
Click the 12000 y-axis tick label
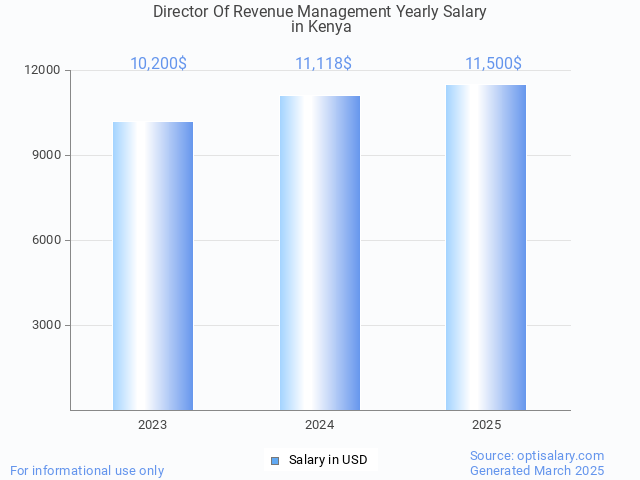(x=43, y=71)
